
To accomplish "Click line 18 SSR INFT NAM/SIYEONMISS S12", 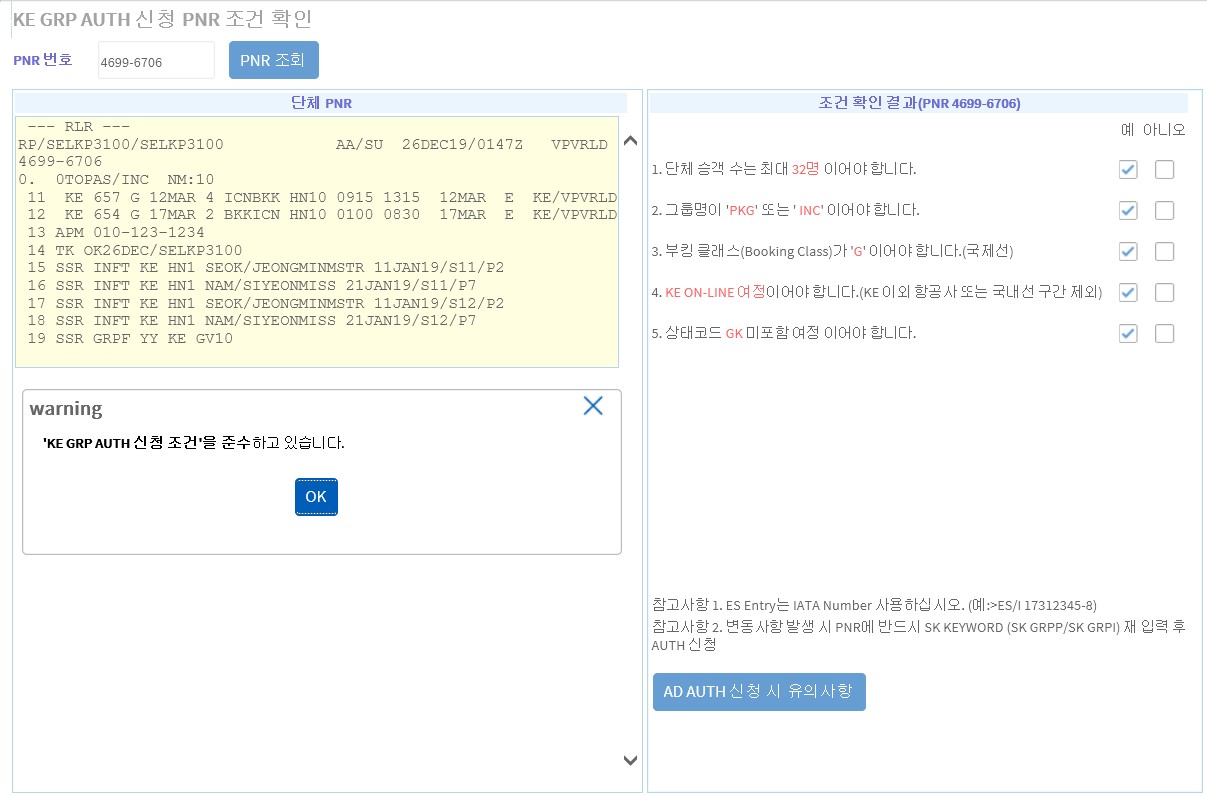I will (252, 320).
